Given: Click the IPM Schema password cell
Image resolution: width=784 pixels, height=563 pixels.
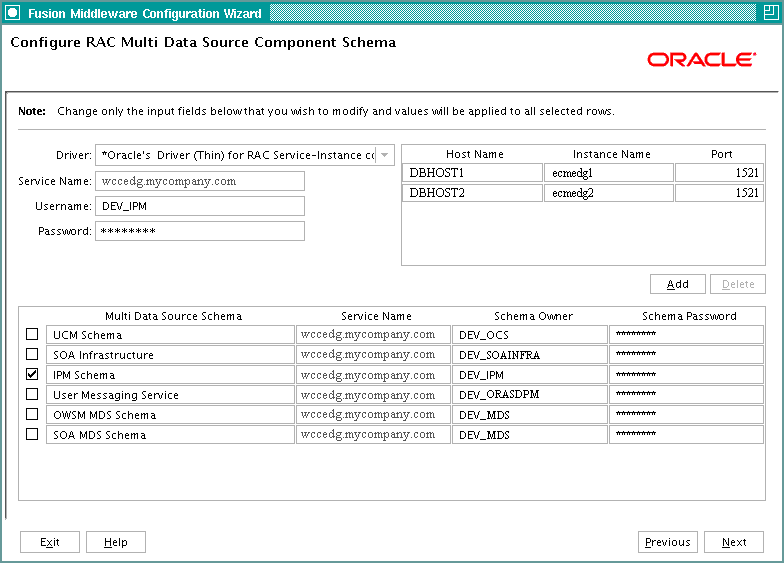Looking at the screenshot, I should coord(686,374).
